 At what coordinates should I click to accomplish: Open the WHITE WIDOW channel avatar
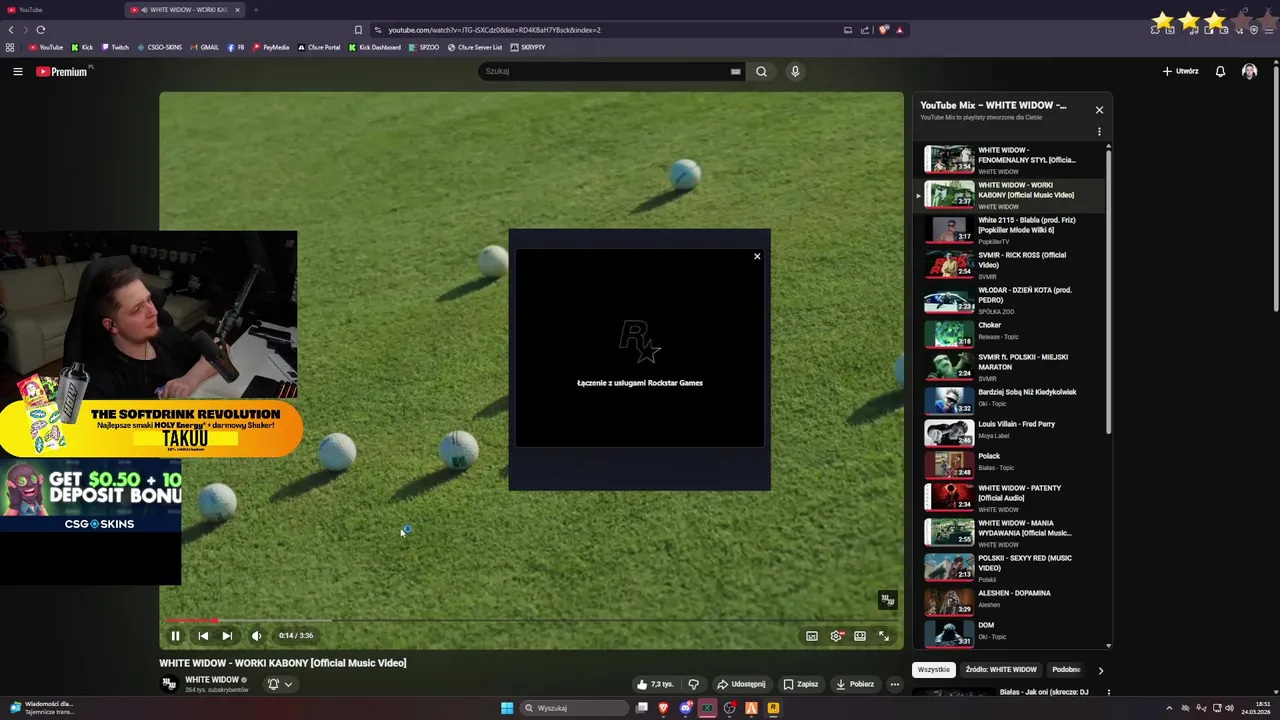(x=169, y=684)
